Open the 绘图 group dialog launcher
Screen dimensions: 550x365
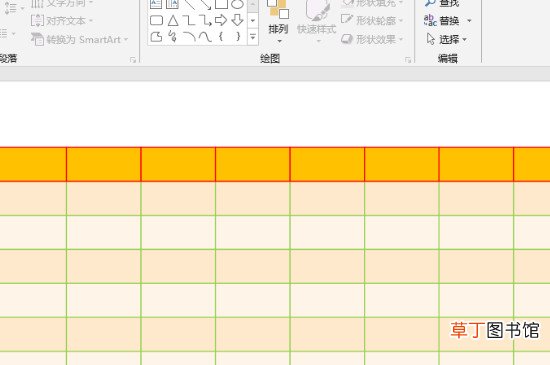click(408, 60)
